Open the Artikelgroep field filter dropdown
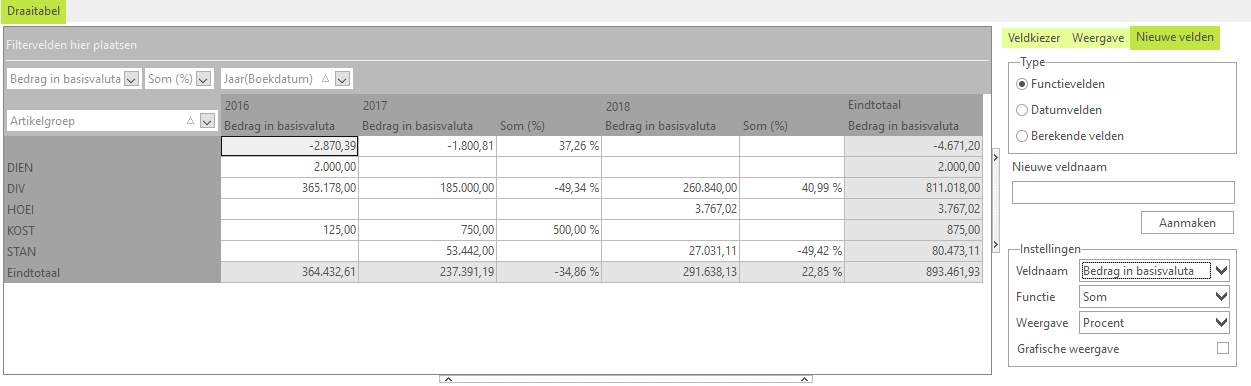This screenshot has height=386, width=1251. (x=208, y=121)
